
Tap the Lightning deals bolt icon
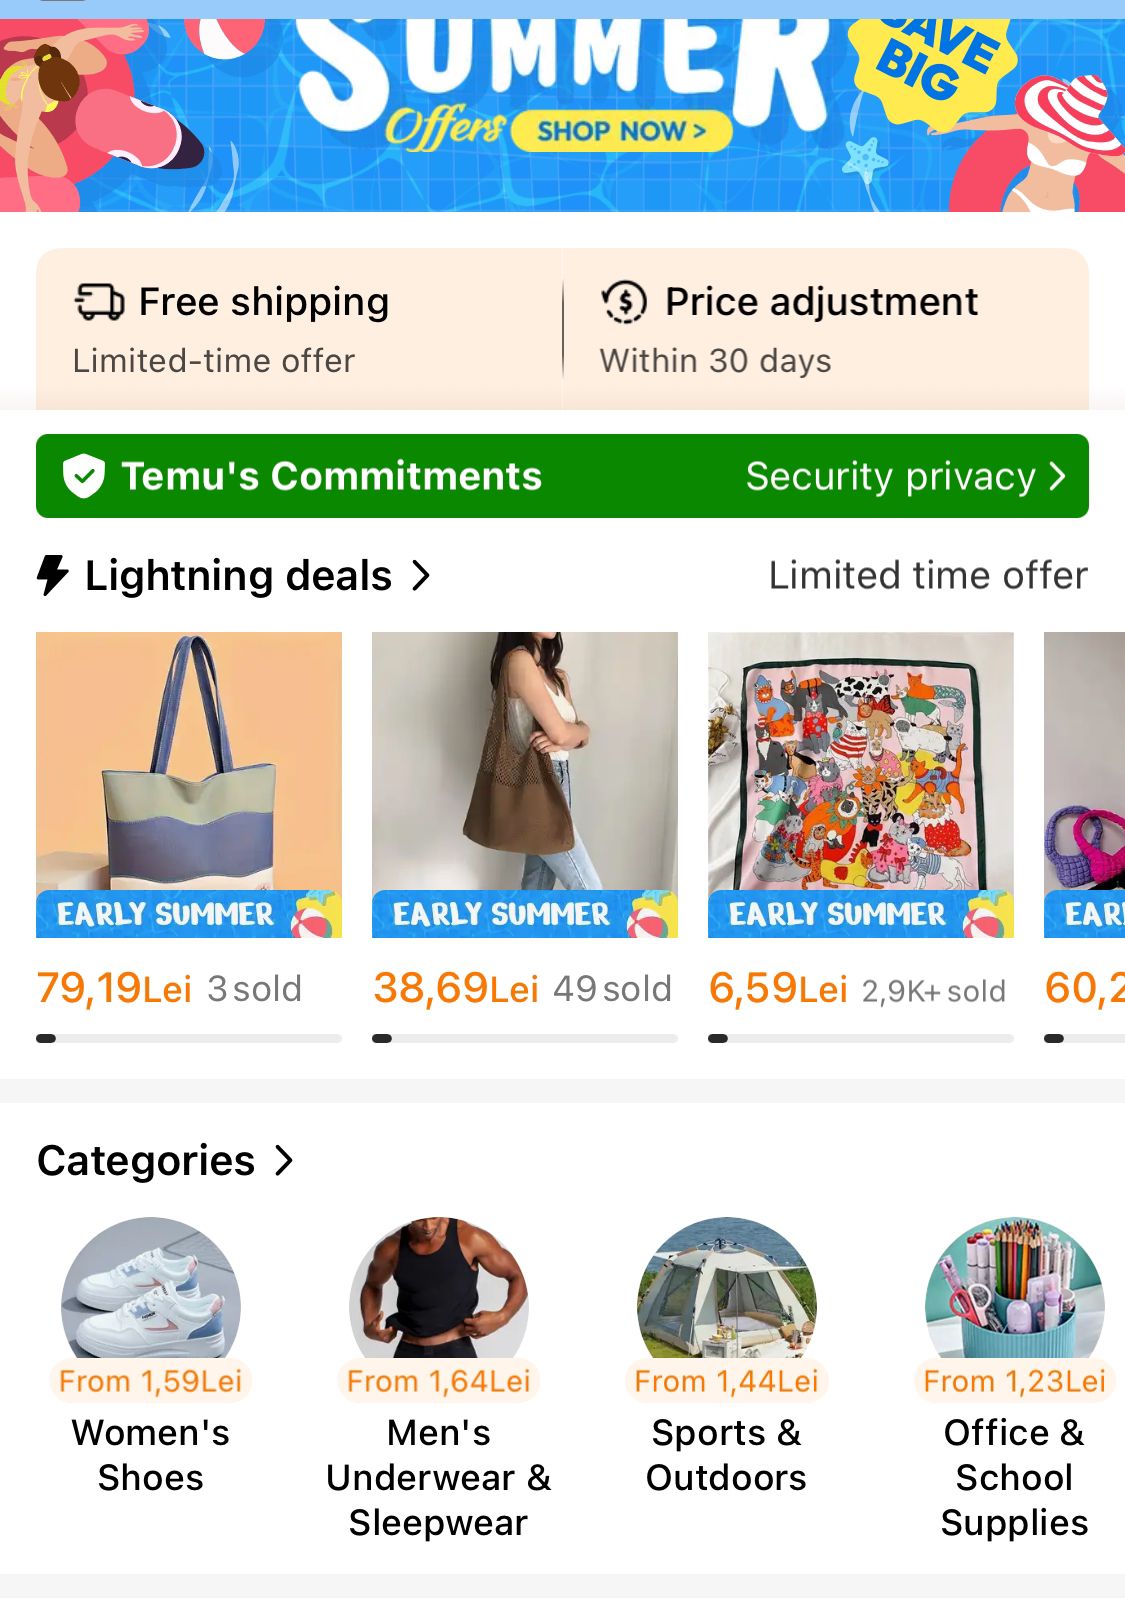(x=52, y=576)
